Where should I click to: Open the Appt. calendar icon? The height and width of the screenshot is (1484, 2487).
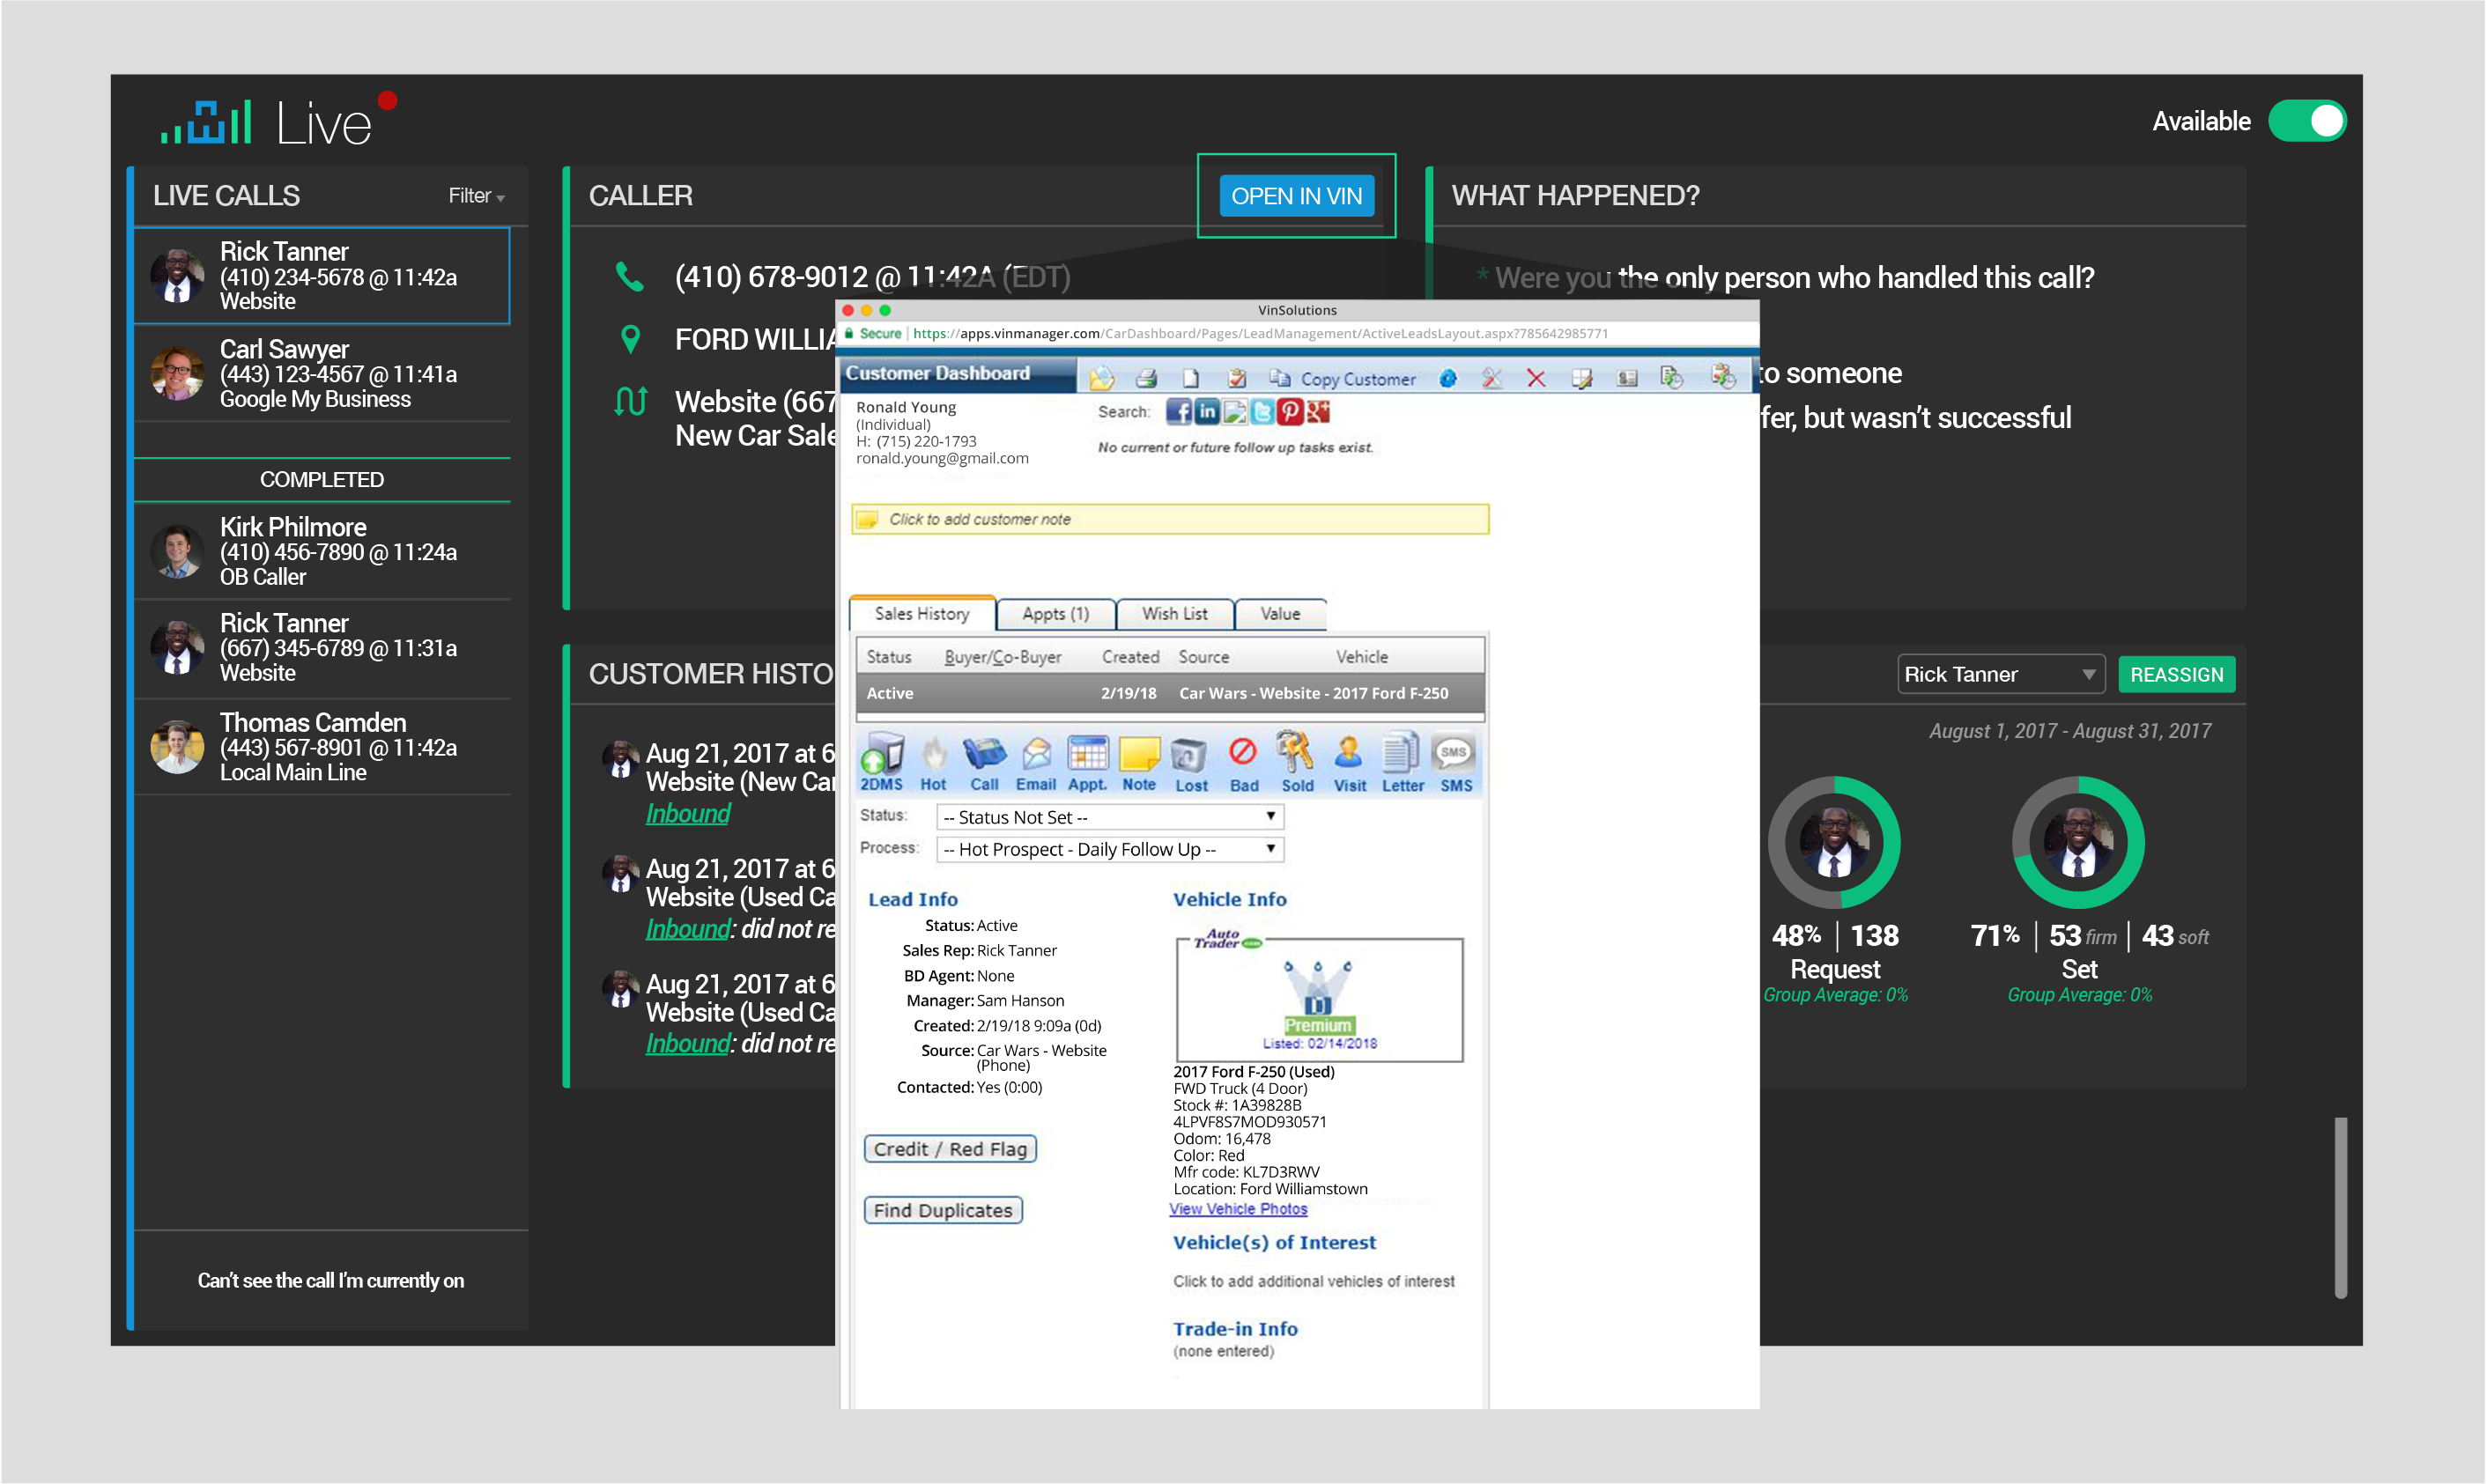(x=1087, y=762)
